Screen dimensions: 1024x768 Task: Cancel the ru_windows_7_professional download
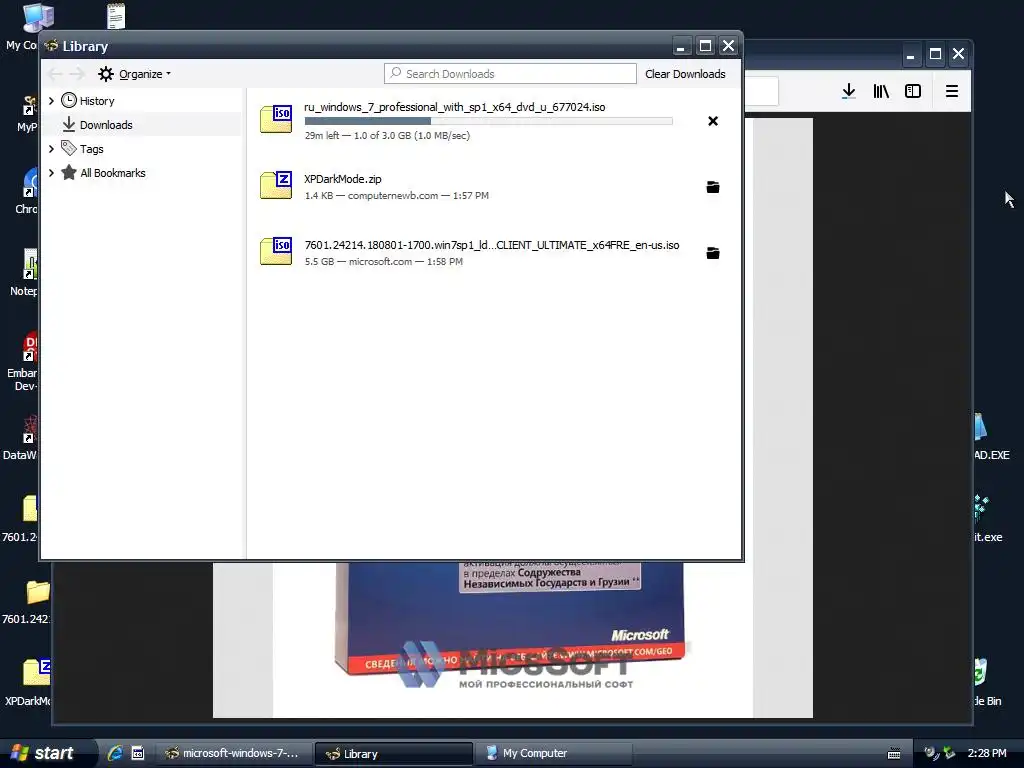(712, 121)
